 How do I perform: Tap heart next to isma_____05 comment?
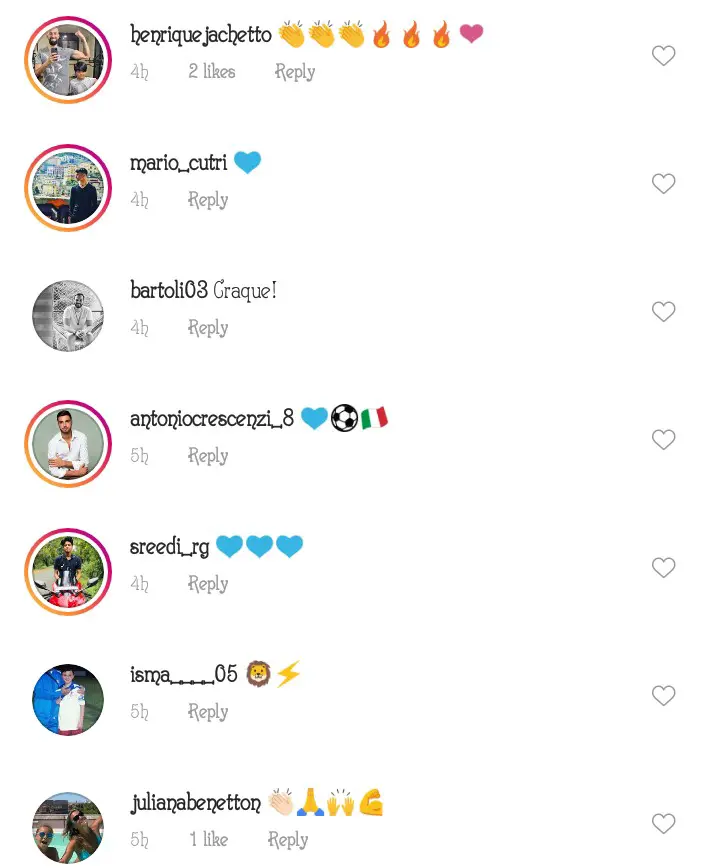[x=663, y=695]
